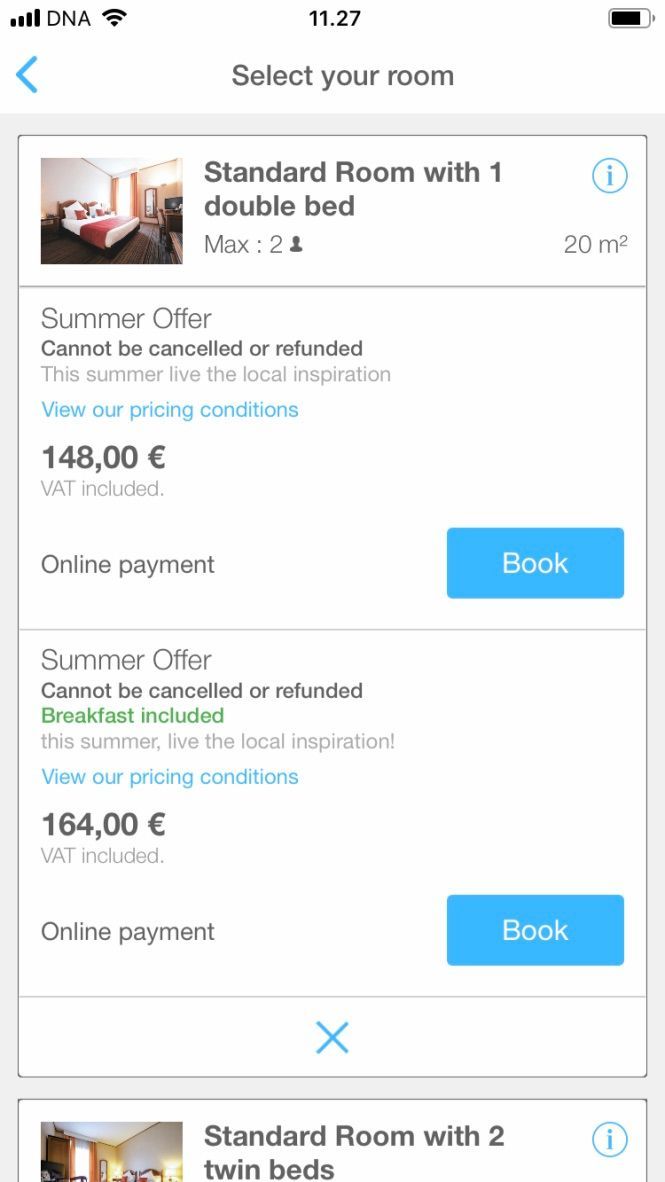Image resolution: width=665 pixels, height=1182 pixels.
Task: Tap the cellular signal bars icon
Action: 26,19
